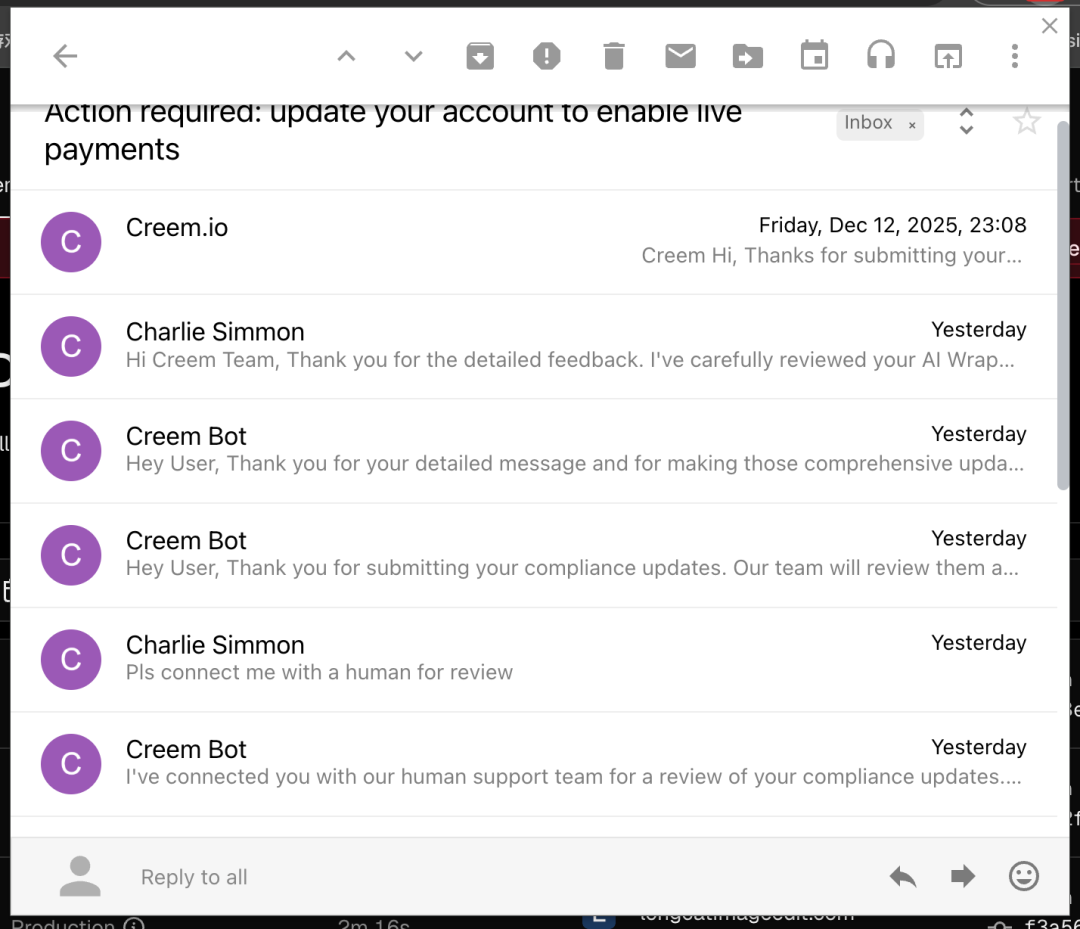Click the profile silhouette next to Reply to all
The height and width of the screenshot is (929, 1080).
click(x=80, y=876)
